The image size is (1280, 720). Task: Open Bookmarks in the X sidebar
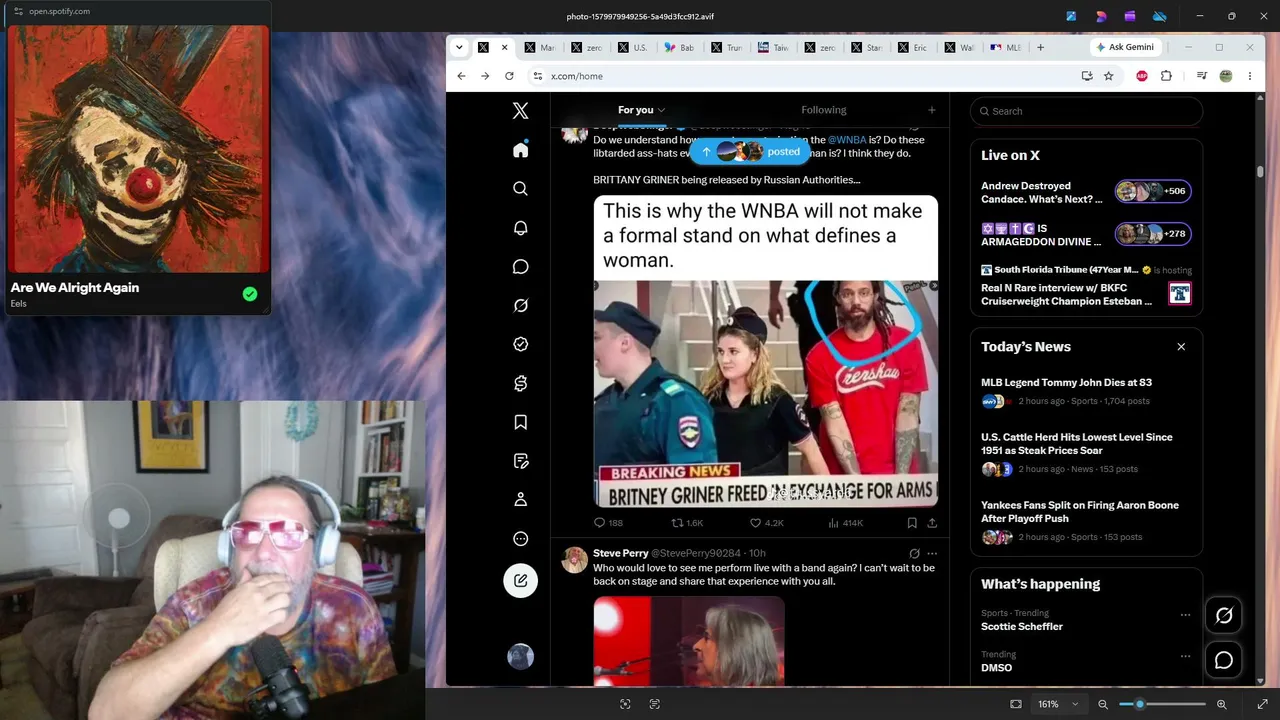(x=520, y=422)
